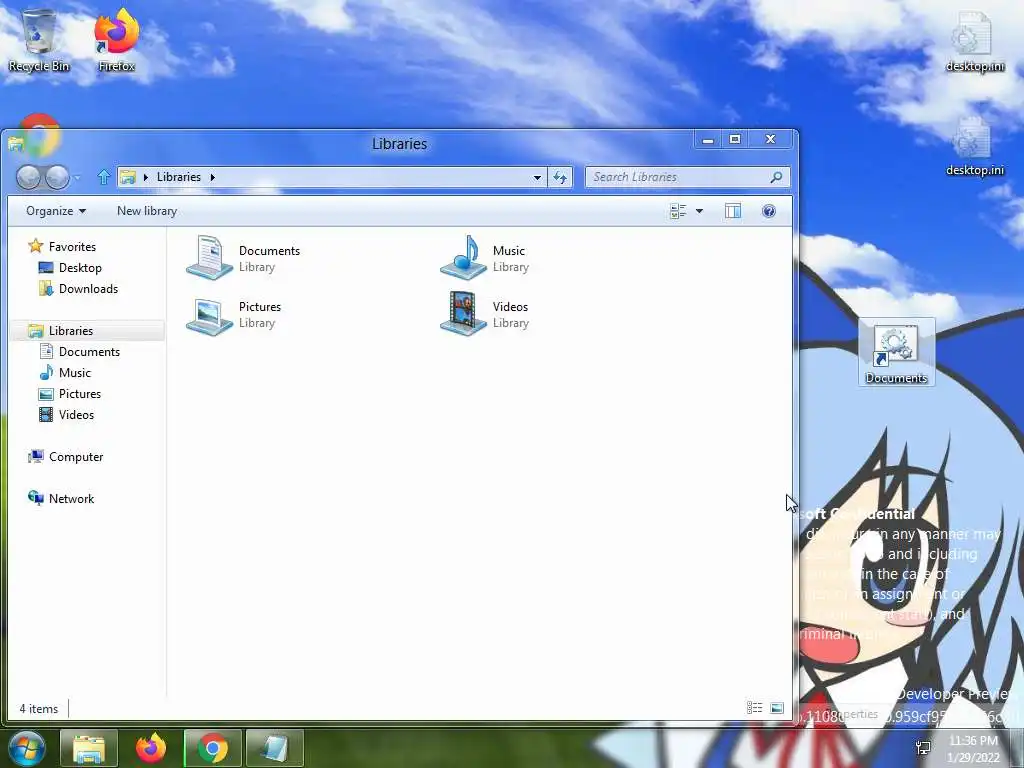Select Videos in navigation tree
Screen dimensions: 1024x768
pyautogui.click(x=67, y=415)
